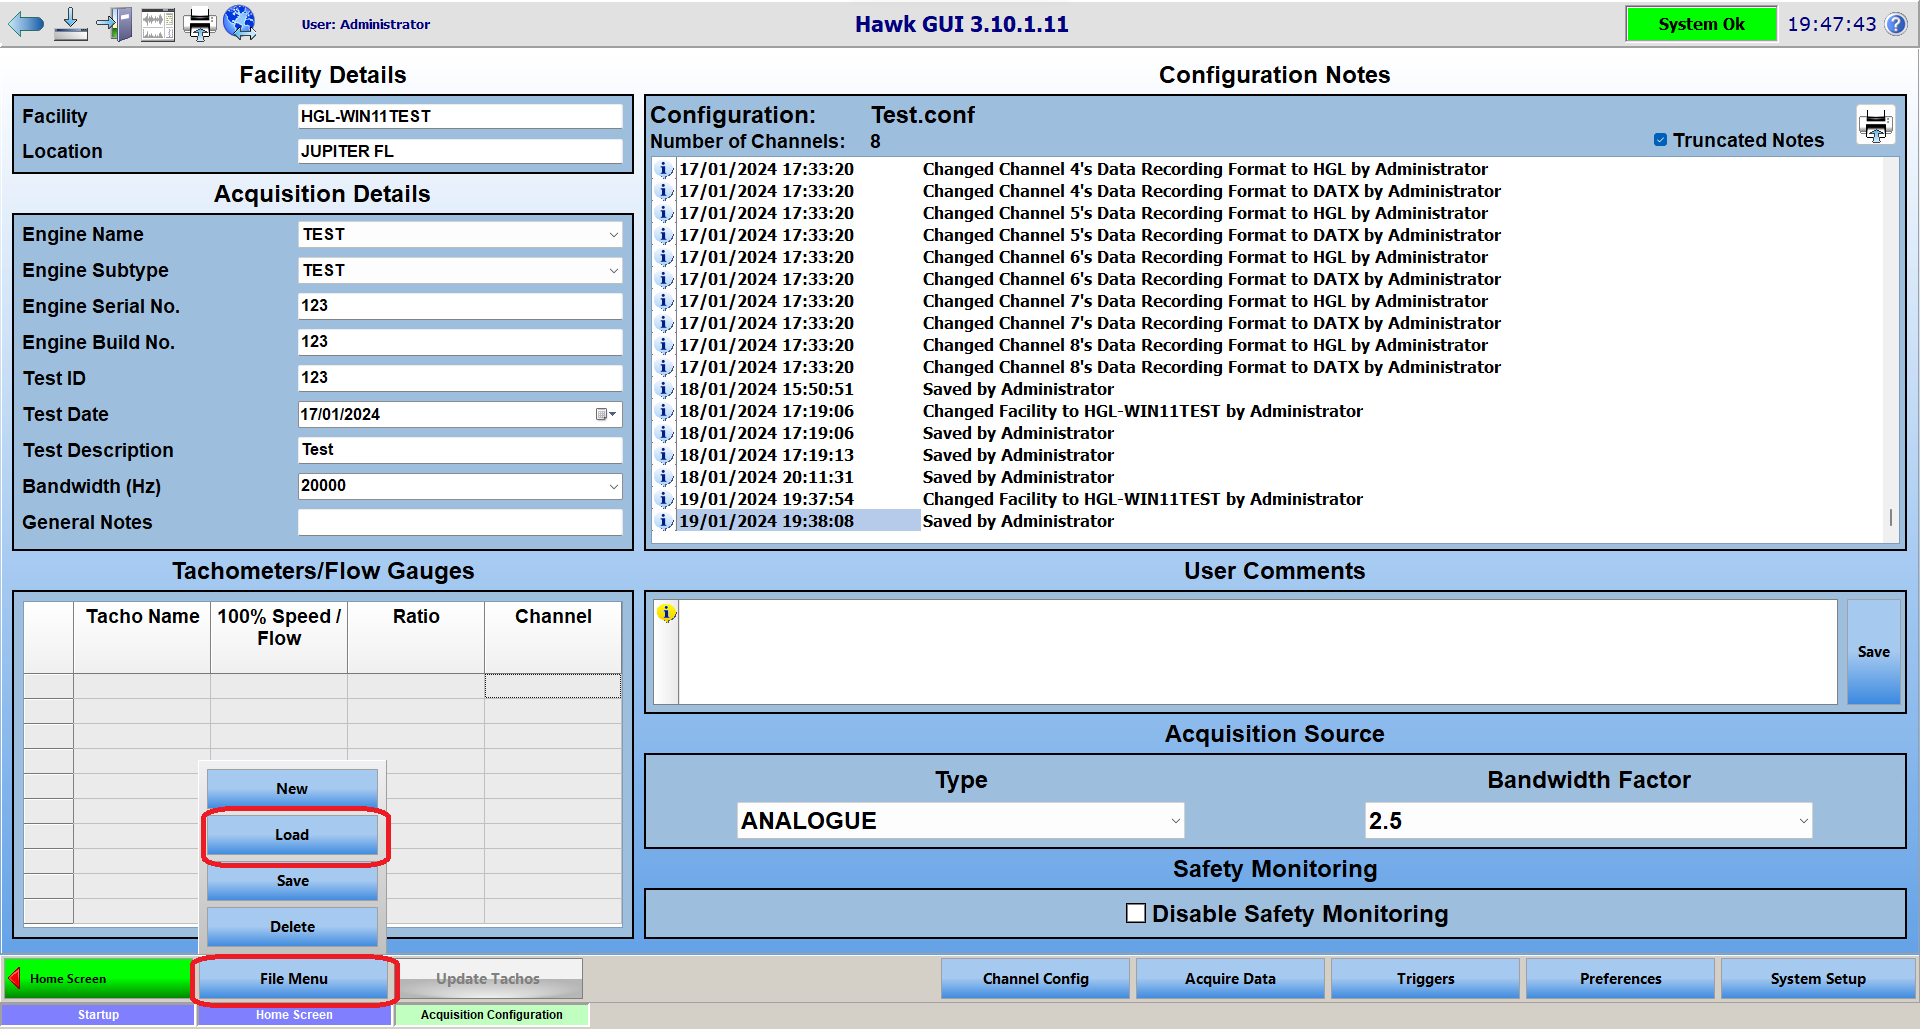Click the top toolbar printer icon
Viewport: 1920px width, 1029px height.
click(200, 23)
